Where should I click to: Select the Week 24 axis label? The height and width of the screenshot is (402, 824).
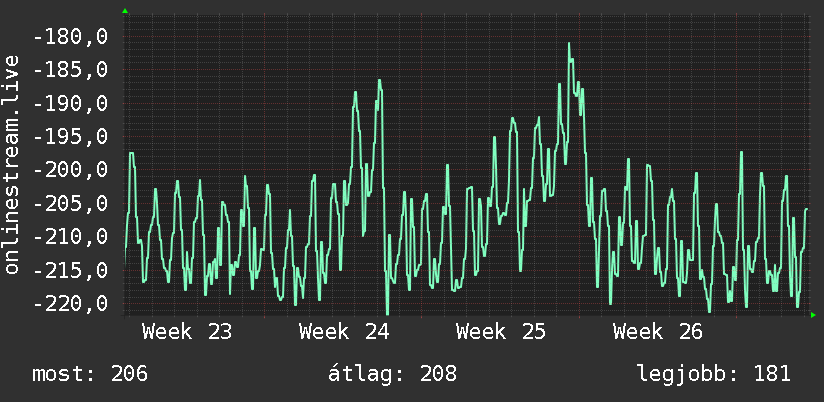click(344, 332)
